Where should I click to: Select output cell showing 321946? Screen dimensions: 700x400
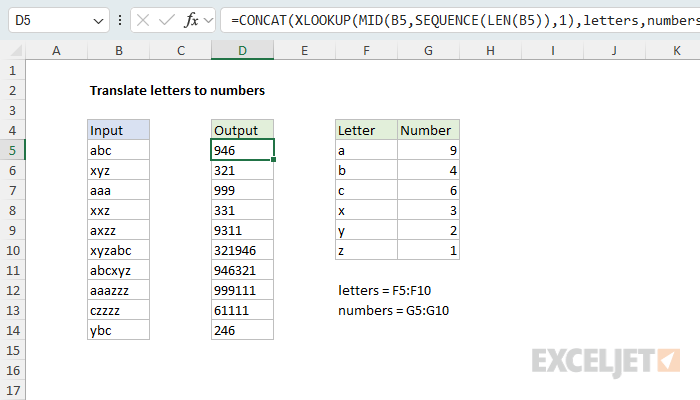(x=242, y=250)
